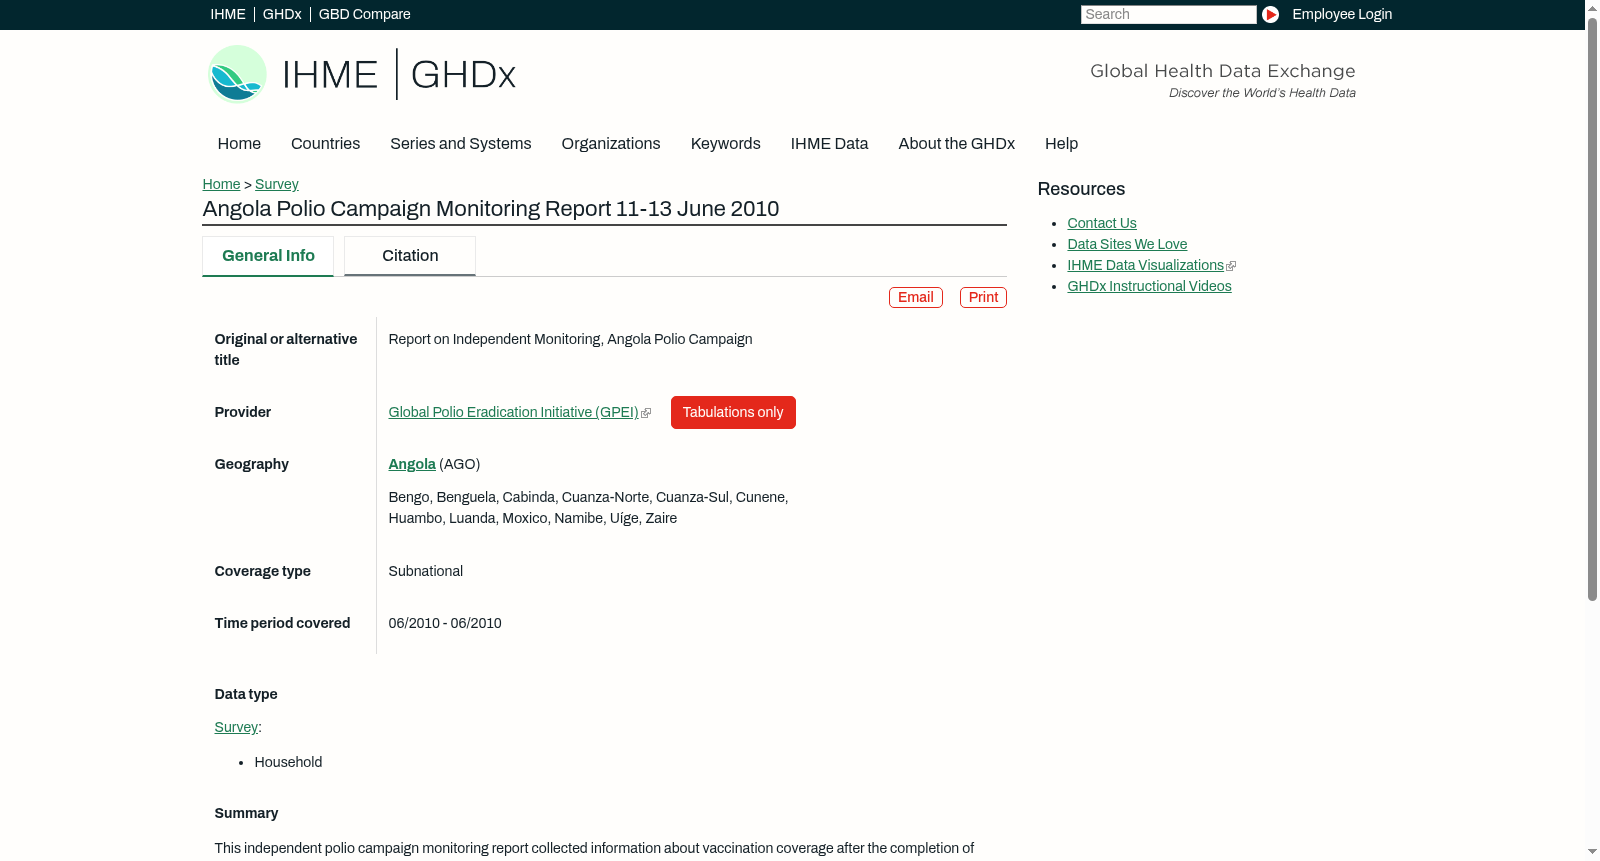Switch to the General Info tab
Image resolution: width=1600 pixels, height=861 pixels.
click(x=268, y=256)
